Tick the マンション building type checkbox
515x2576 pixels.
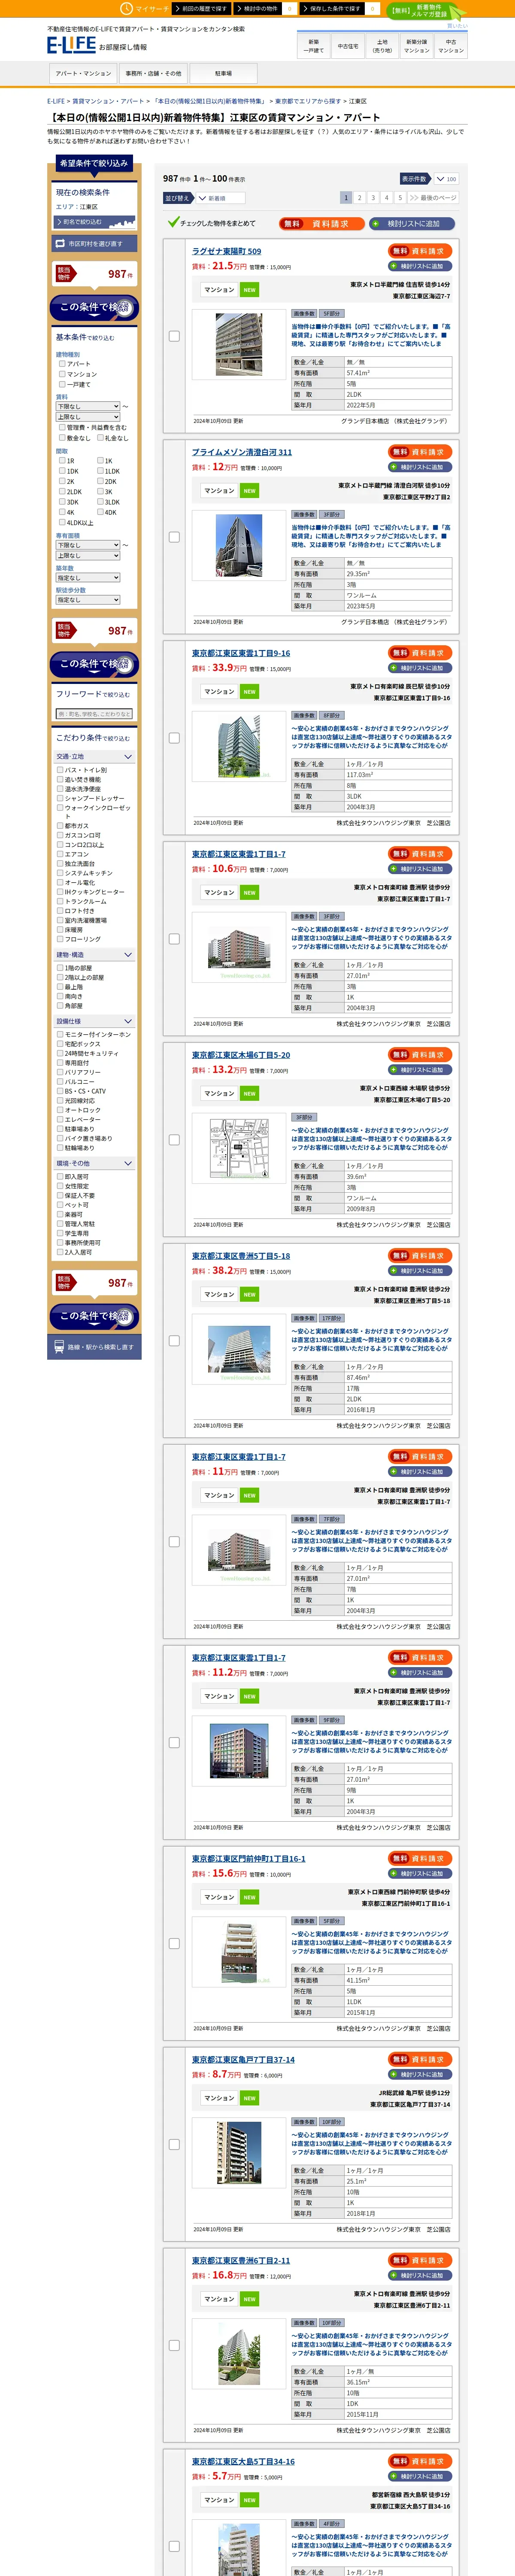point(62,374)
